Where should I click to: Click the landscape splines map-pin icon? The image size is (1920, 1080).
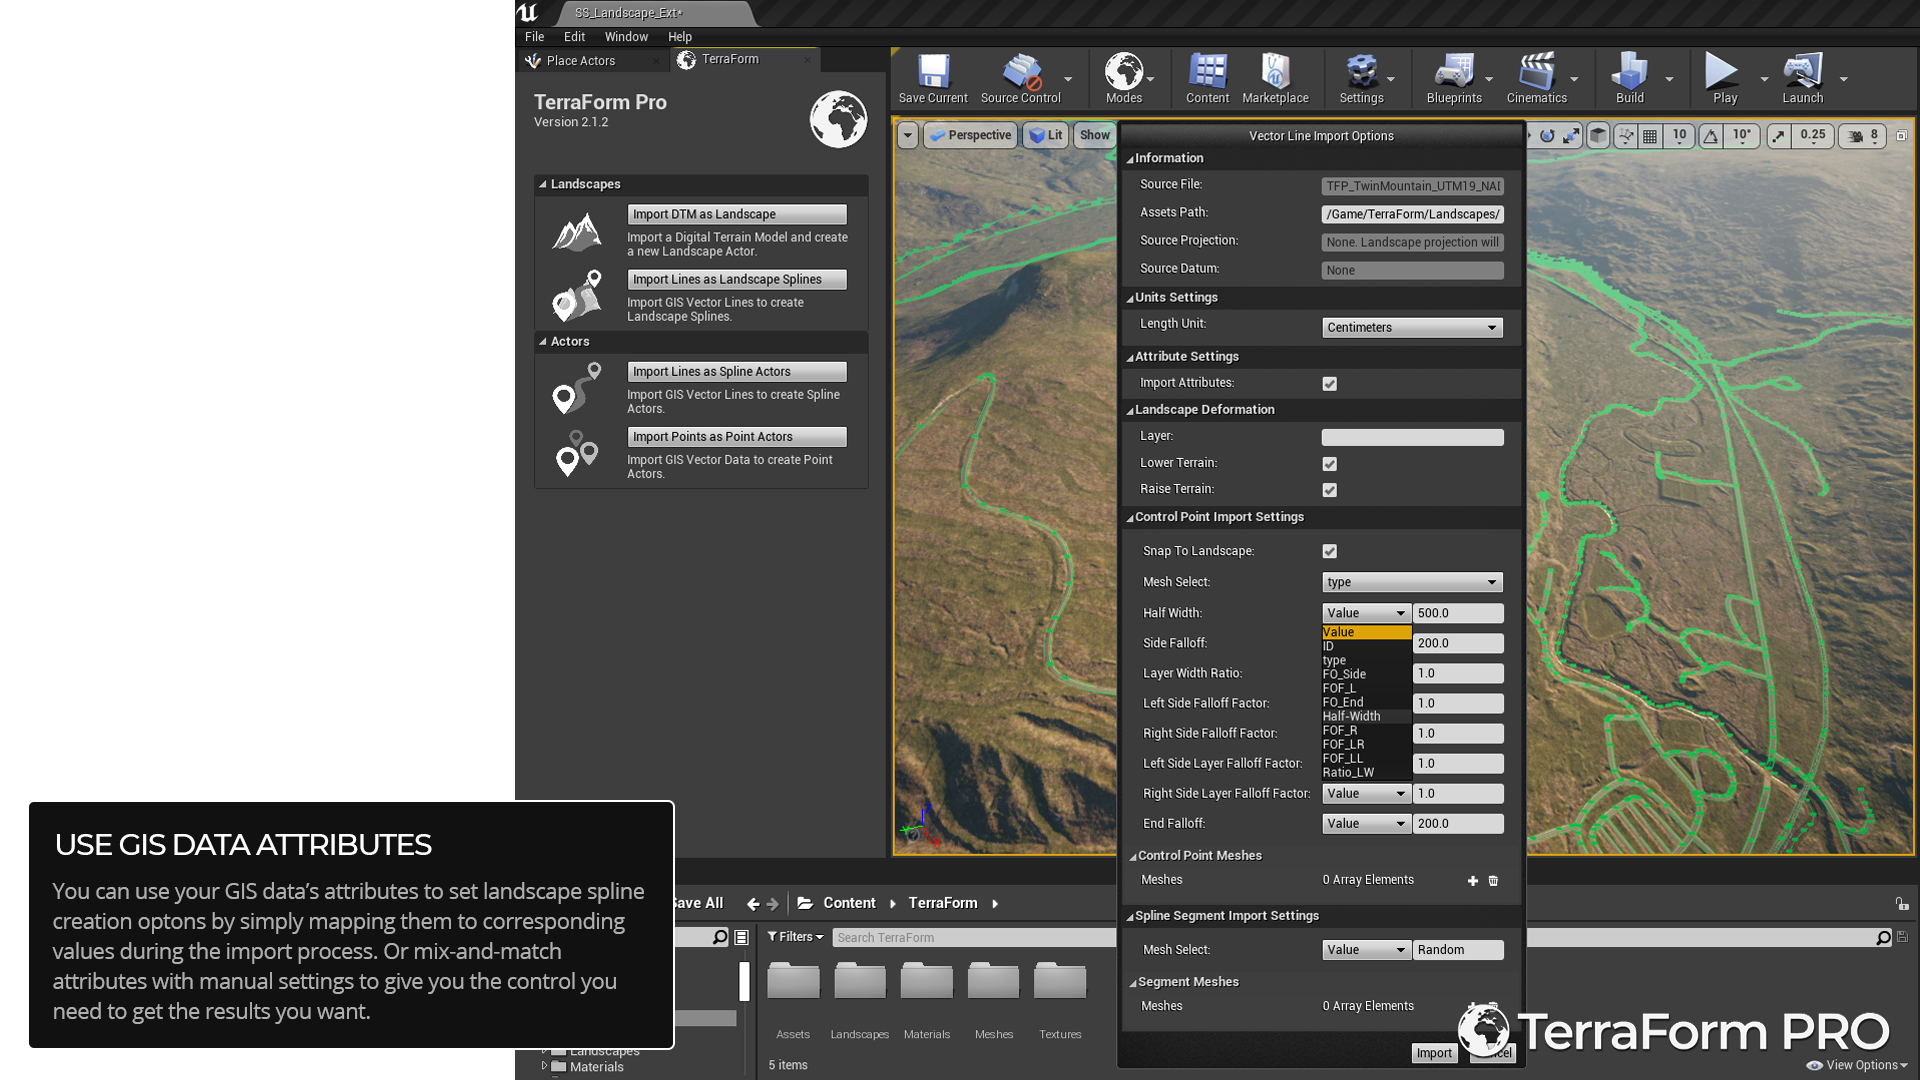[577, 296]
